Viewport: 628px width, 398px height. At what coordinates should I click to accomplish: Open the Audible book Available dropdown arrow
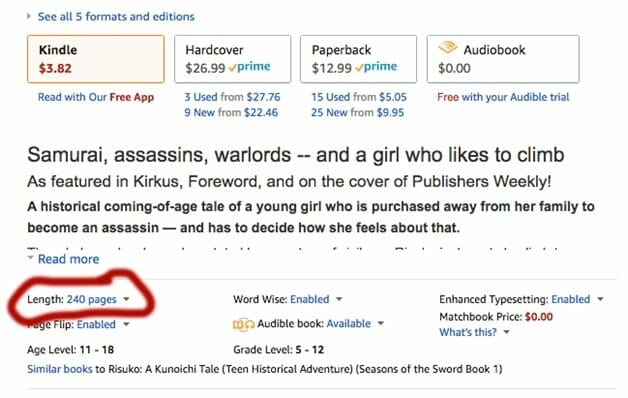pyautogui.click(x=381, y=323)
